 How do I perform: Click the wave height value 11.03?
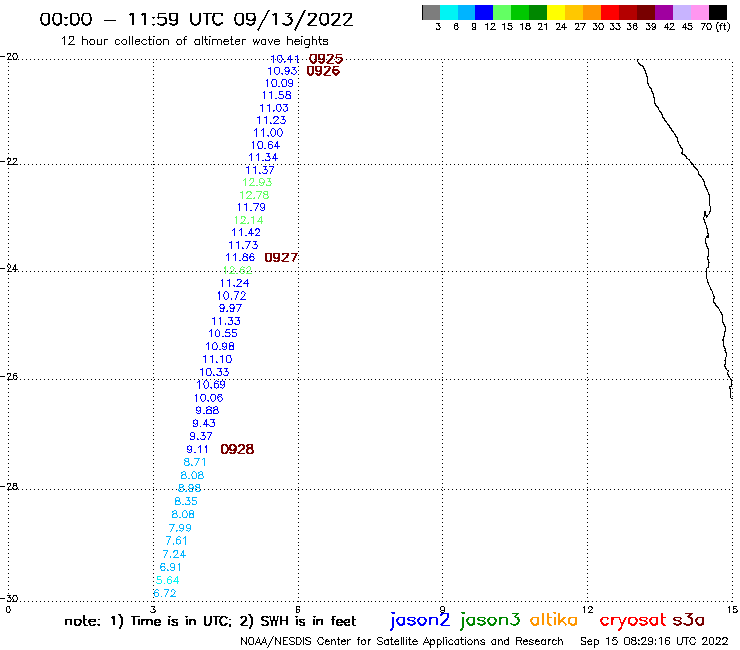coord(274,108)
